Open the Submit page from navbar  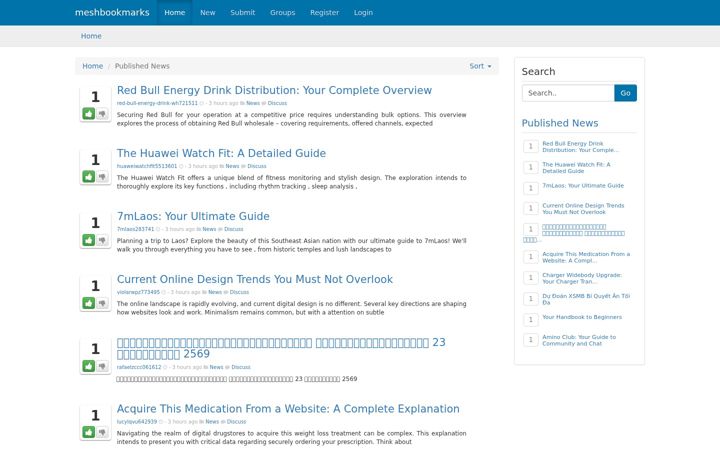pos(242,12)
